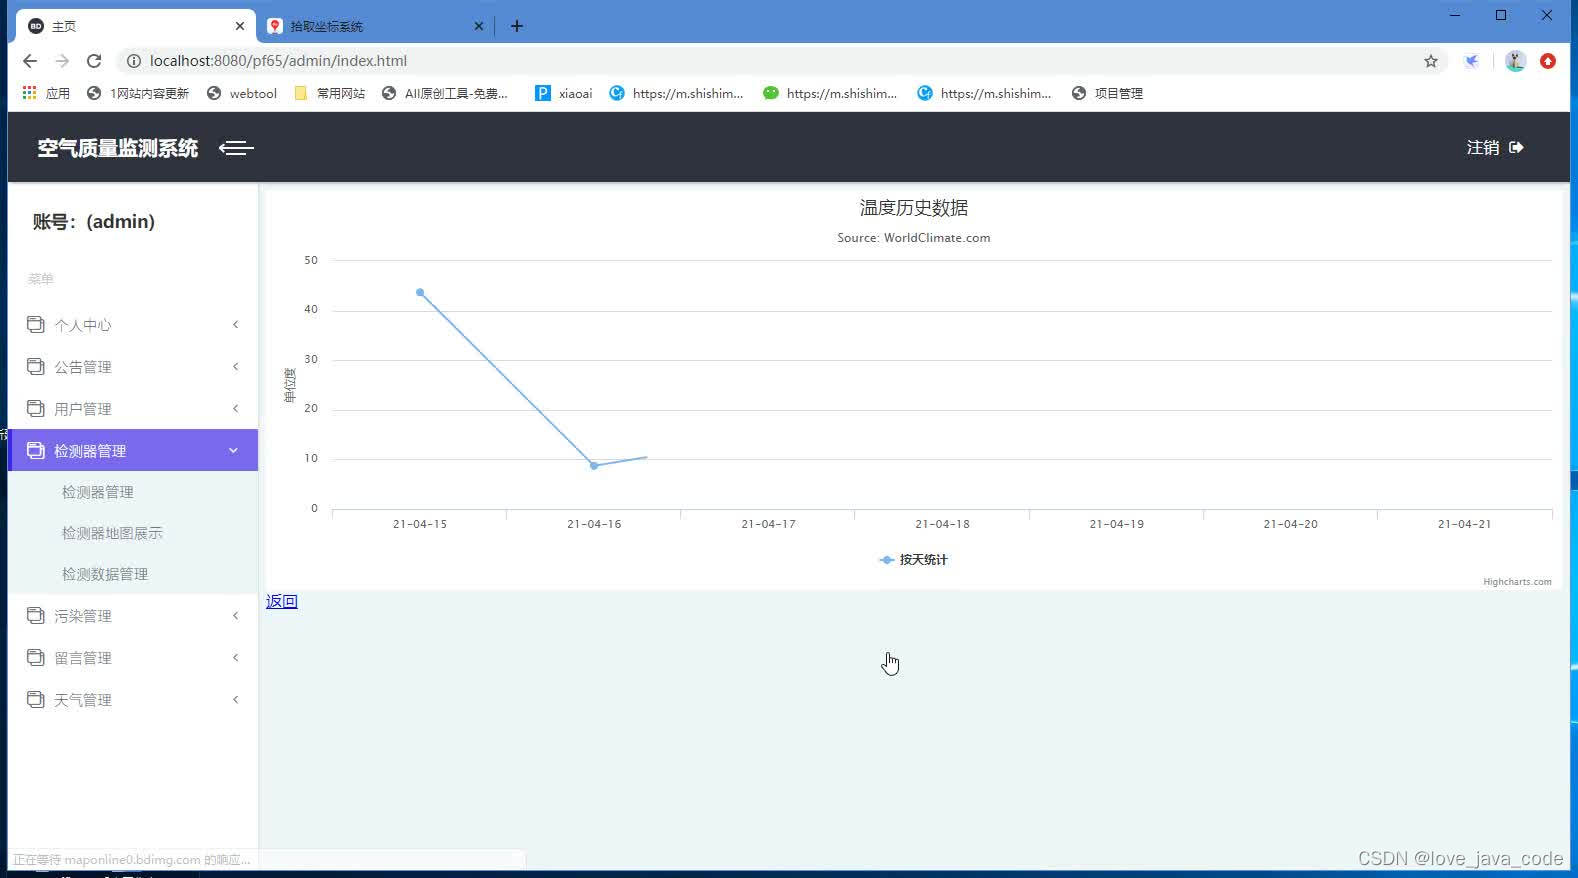Image resolution: width=1578 pixels, height=878 pixels.
Task: Click the 21-04-16 data point
Action: point(594,466)
